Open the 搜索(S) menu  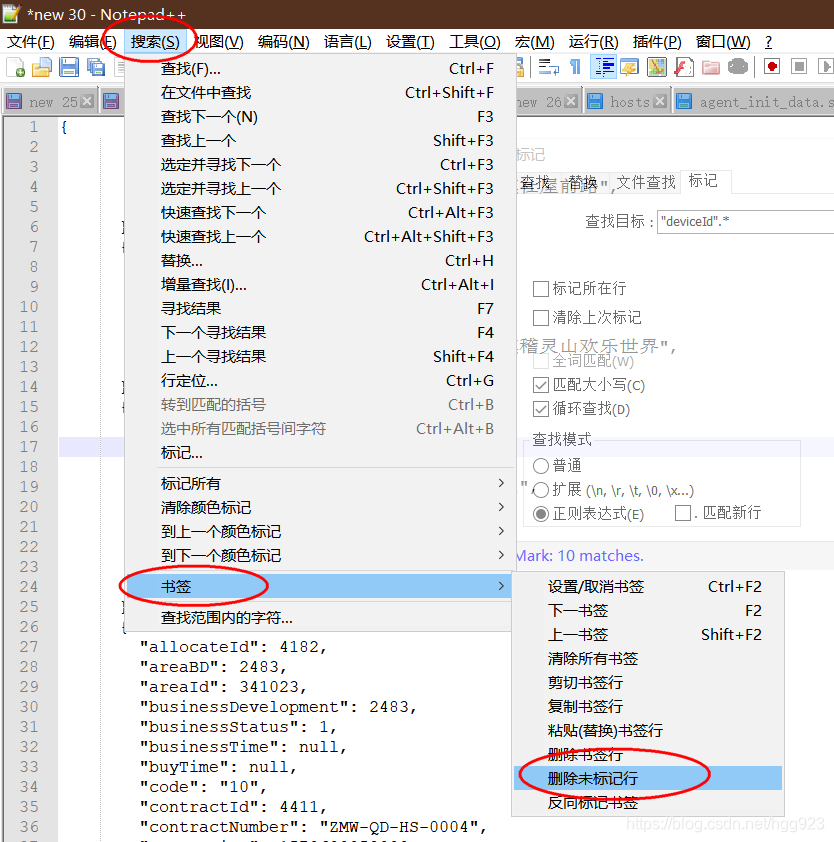(x=155, y=41)
